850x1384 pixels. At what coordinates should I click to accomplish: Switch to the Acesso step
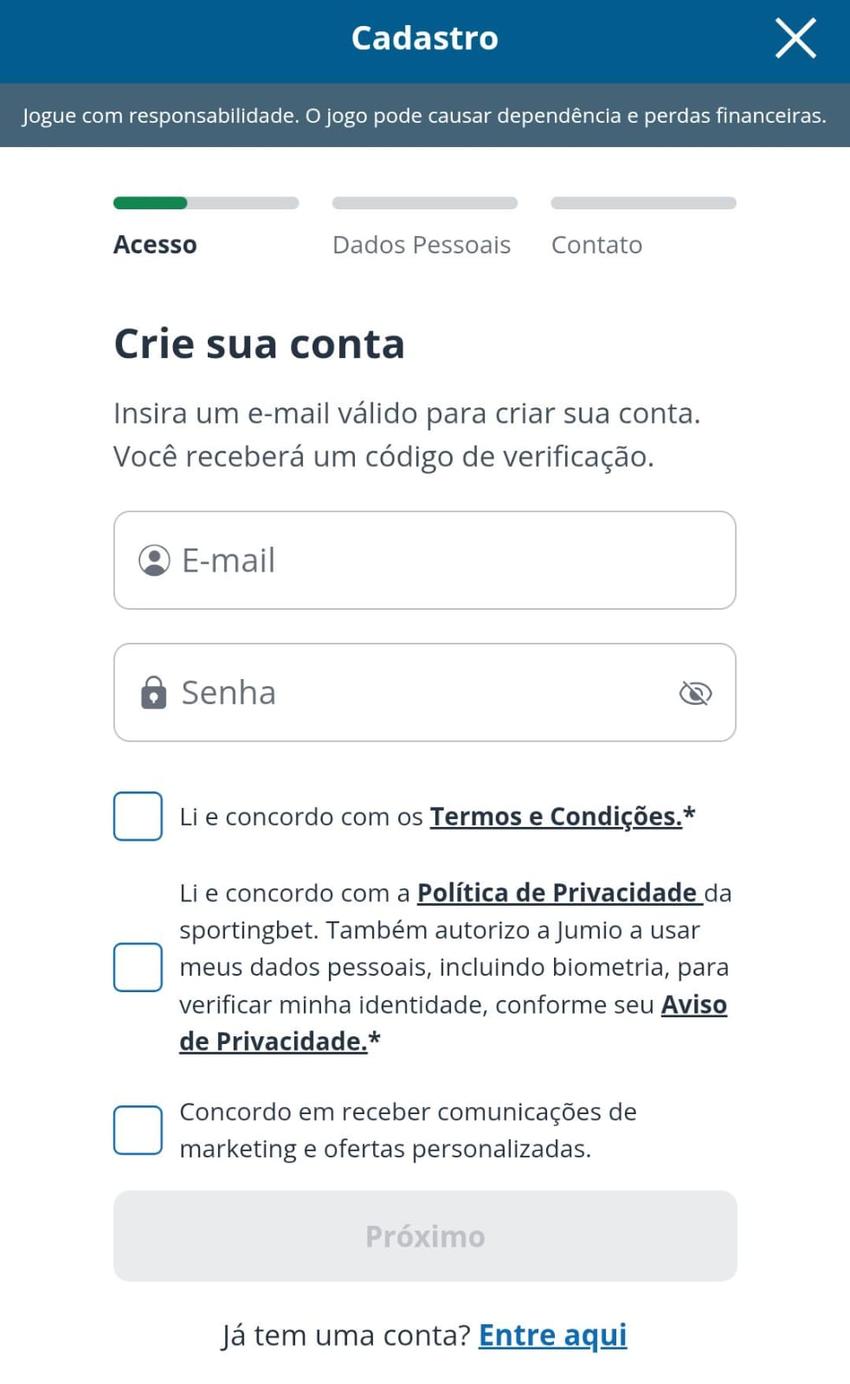pyautogui.click(x=155, y=243)
